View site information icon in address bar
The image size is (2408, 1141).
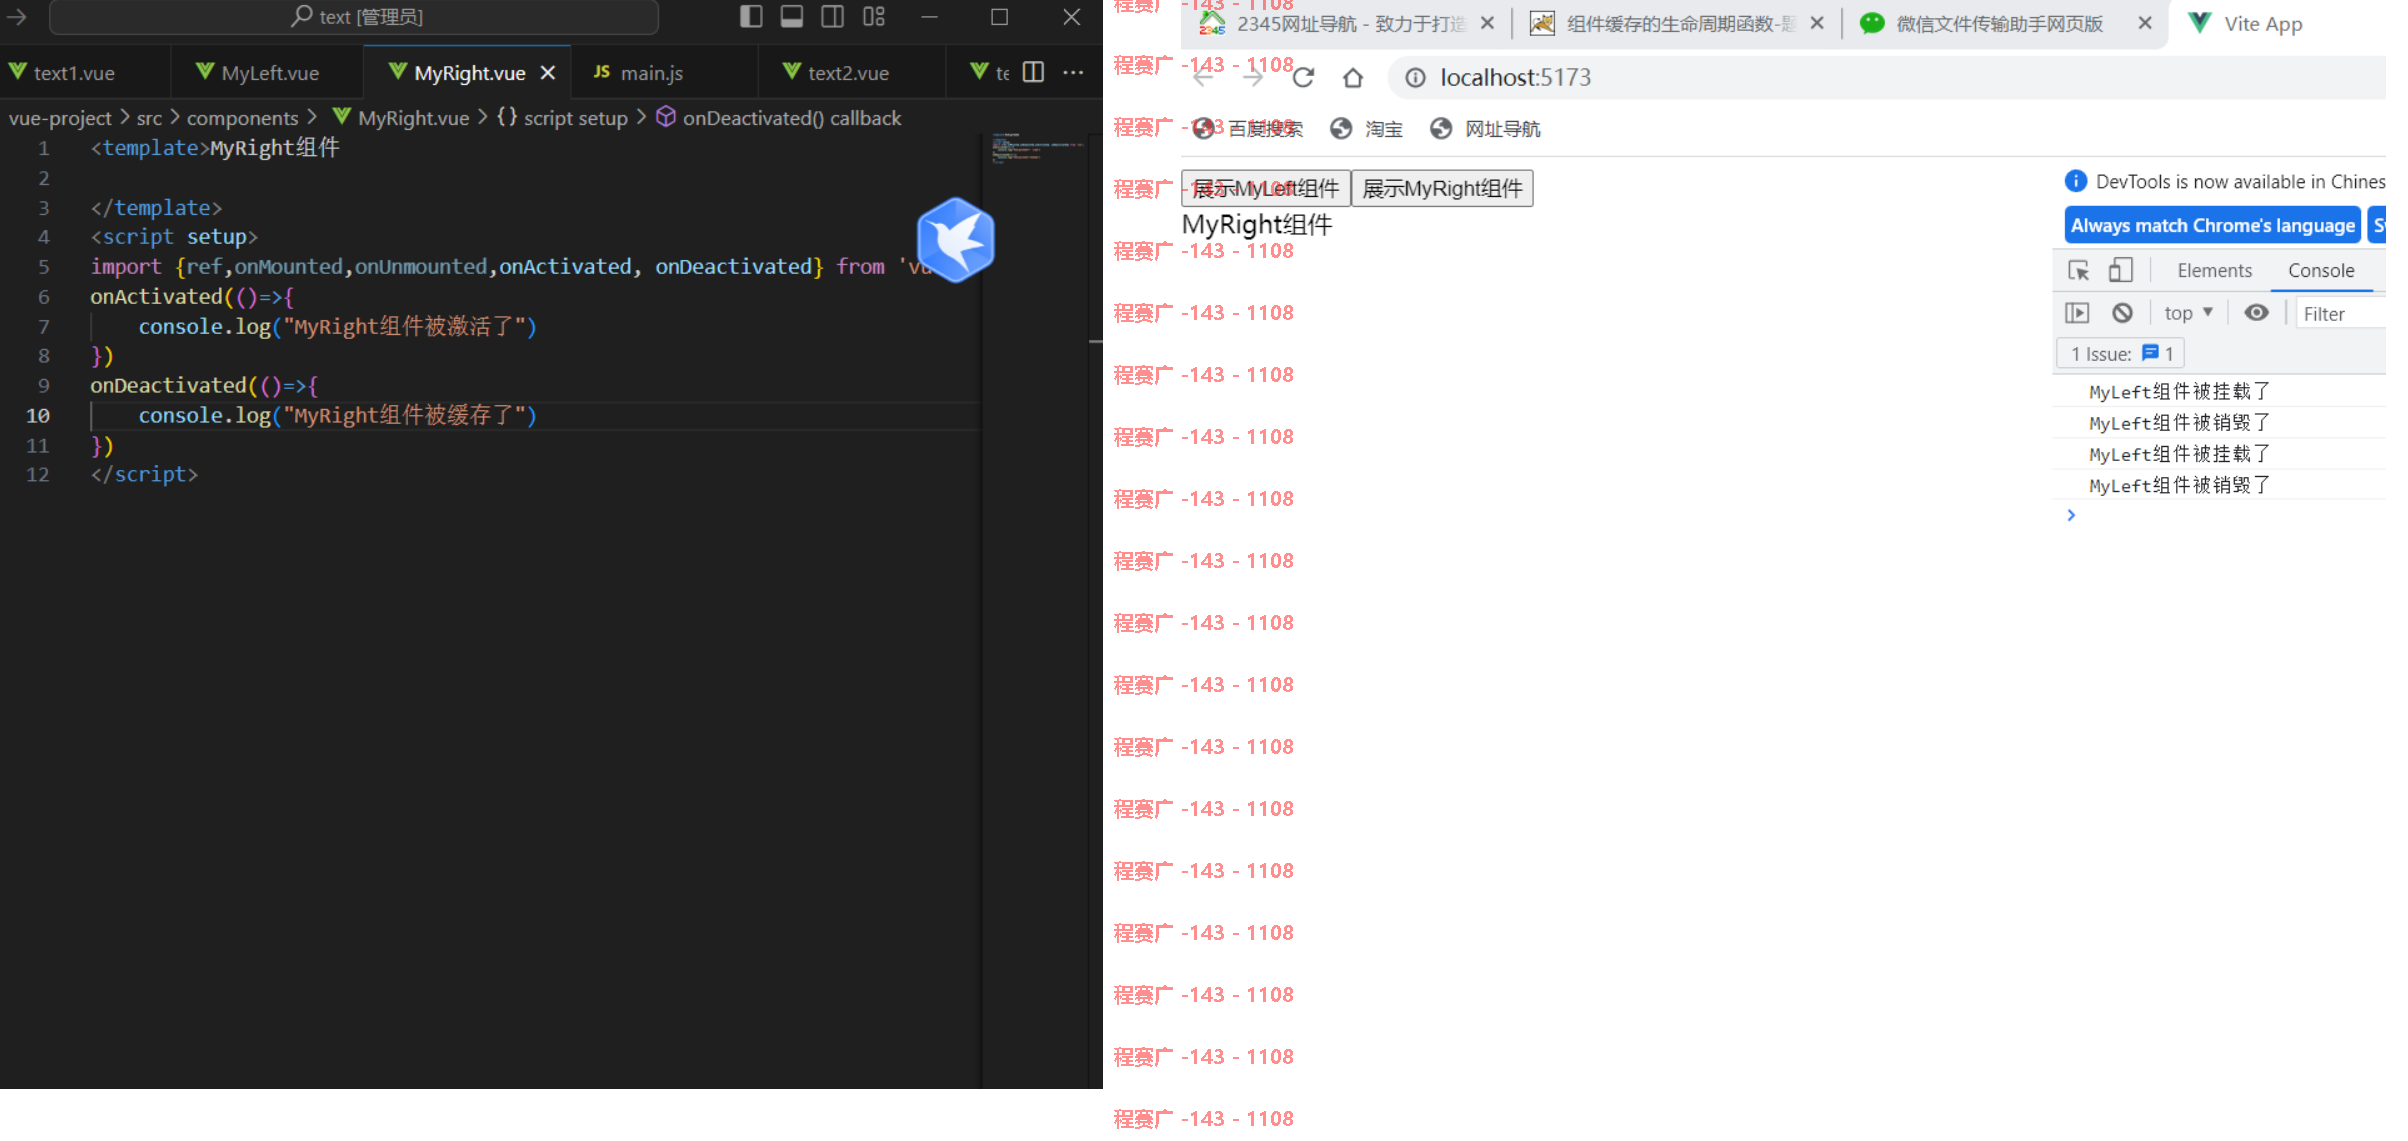(1415, 77)
